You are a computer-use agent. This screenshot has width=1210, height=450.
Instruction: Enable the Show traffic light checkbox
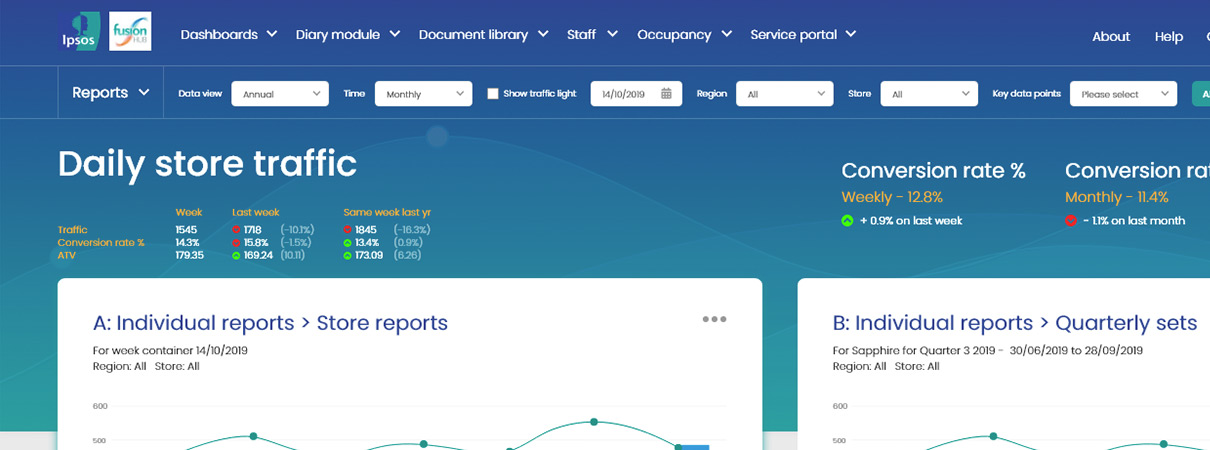[x=493, y=94]
